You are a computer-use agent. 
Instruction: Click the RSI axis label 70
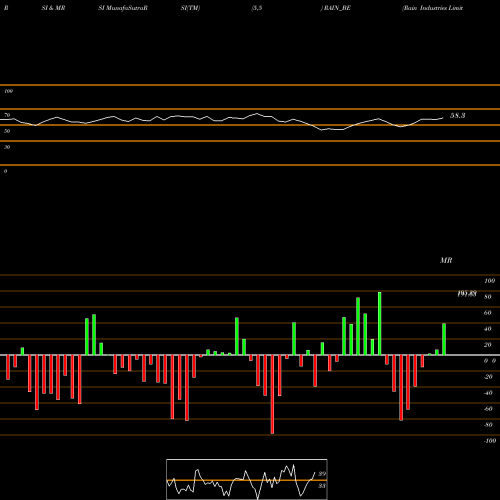pos(7,115)
